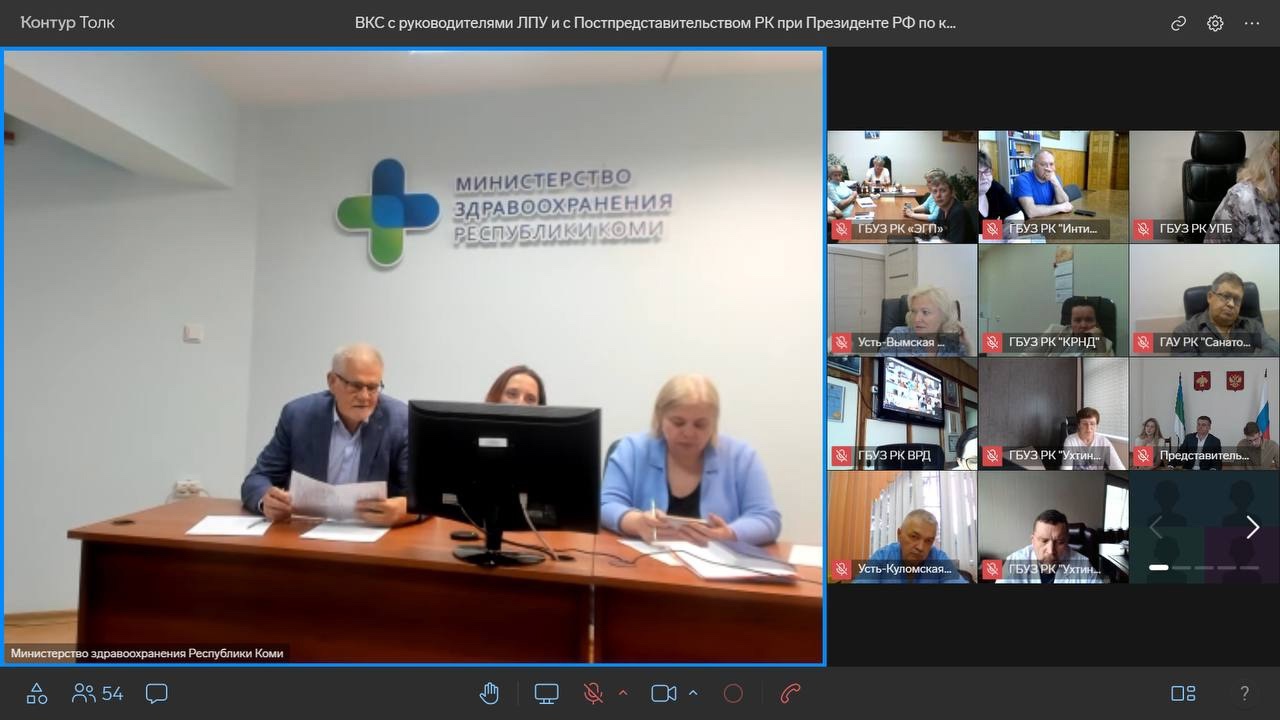This screenshot has height=720, width=1280.
Task: Open the participants list showing 54
Action: 98,693
